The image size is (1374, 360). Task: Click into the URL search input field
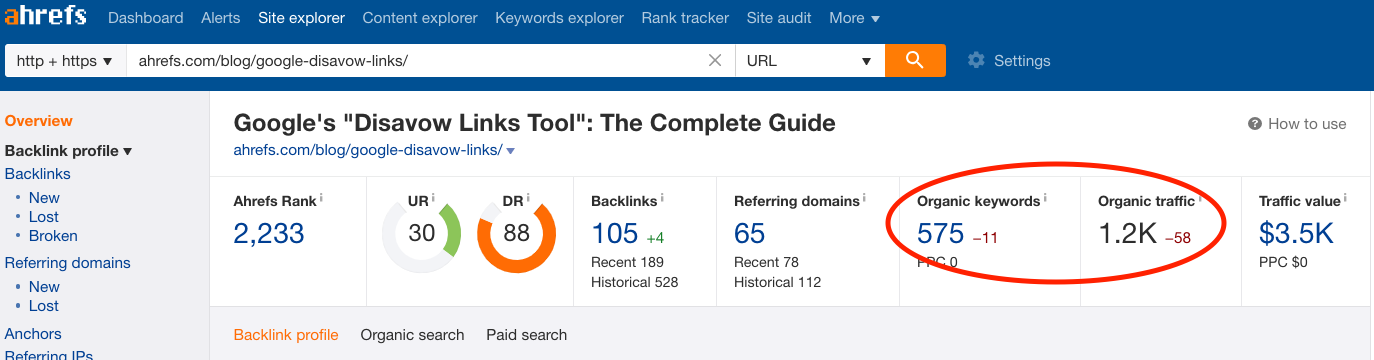click(x=415, y=60)
